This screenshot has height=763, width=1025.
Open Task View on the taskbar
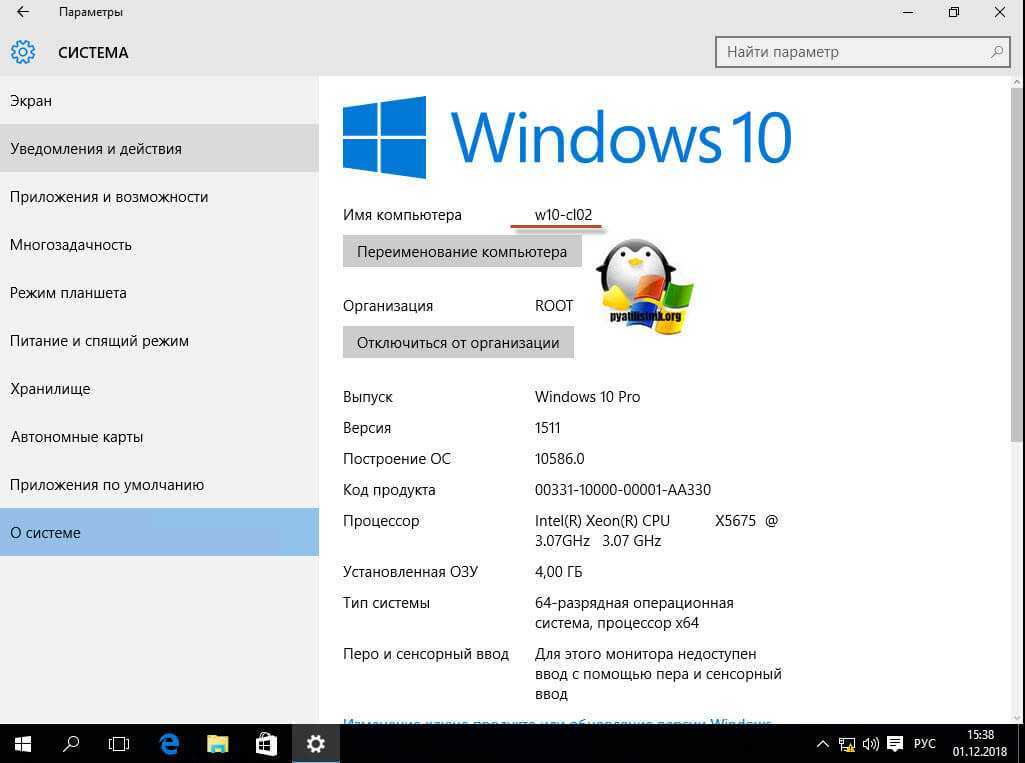119,743
